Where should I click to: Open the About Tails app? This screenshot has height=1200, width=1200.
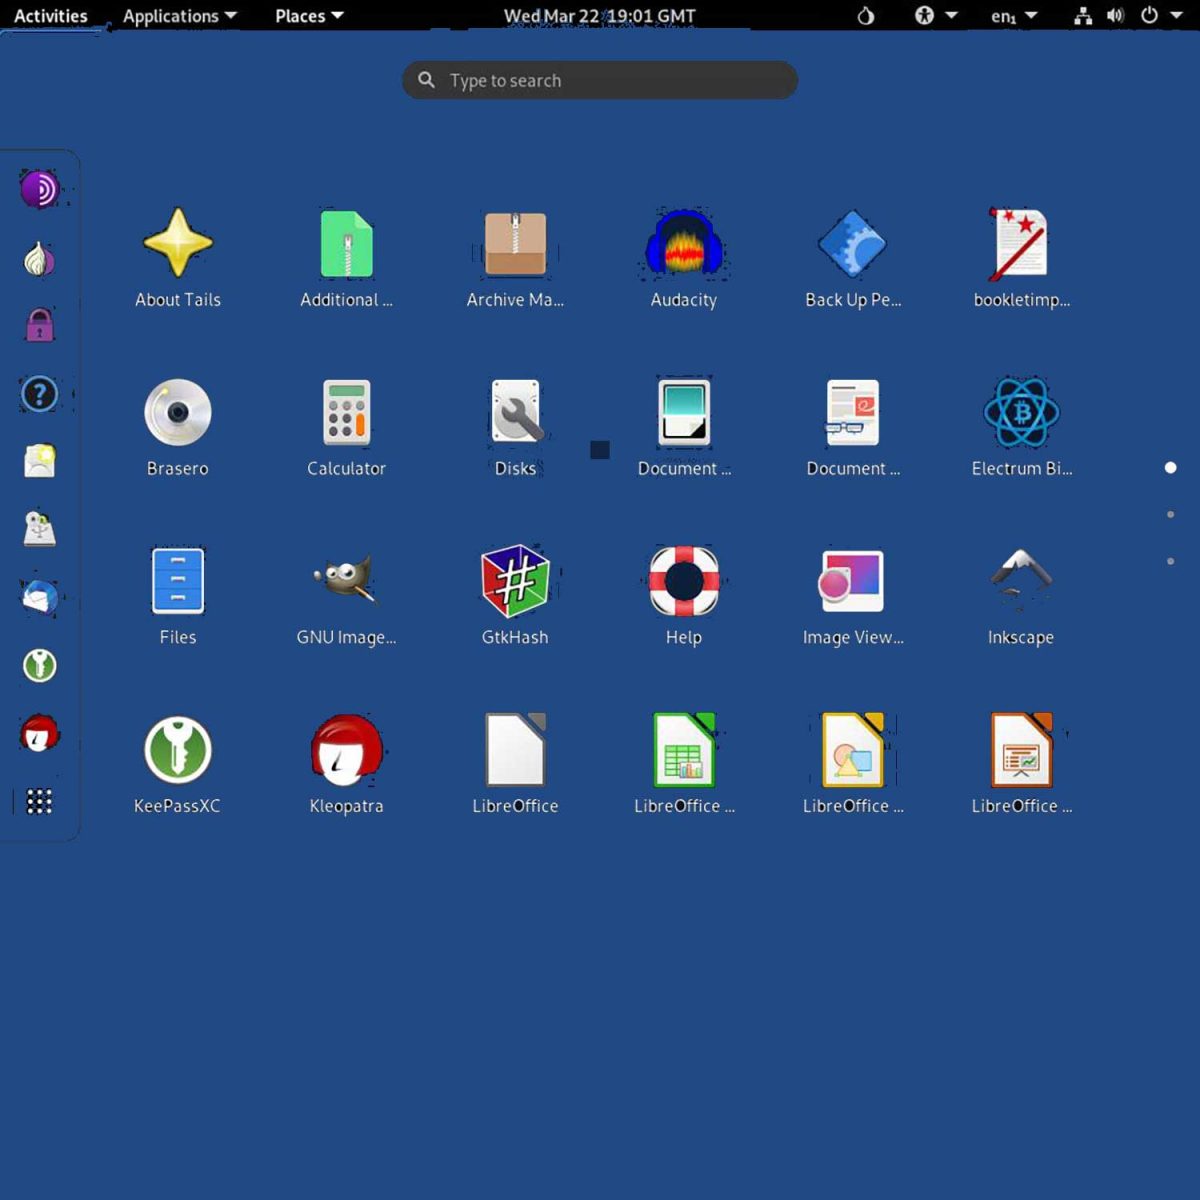[178, 245]
